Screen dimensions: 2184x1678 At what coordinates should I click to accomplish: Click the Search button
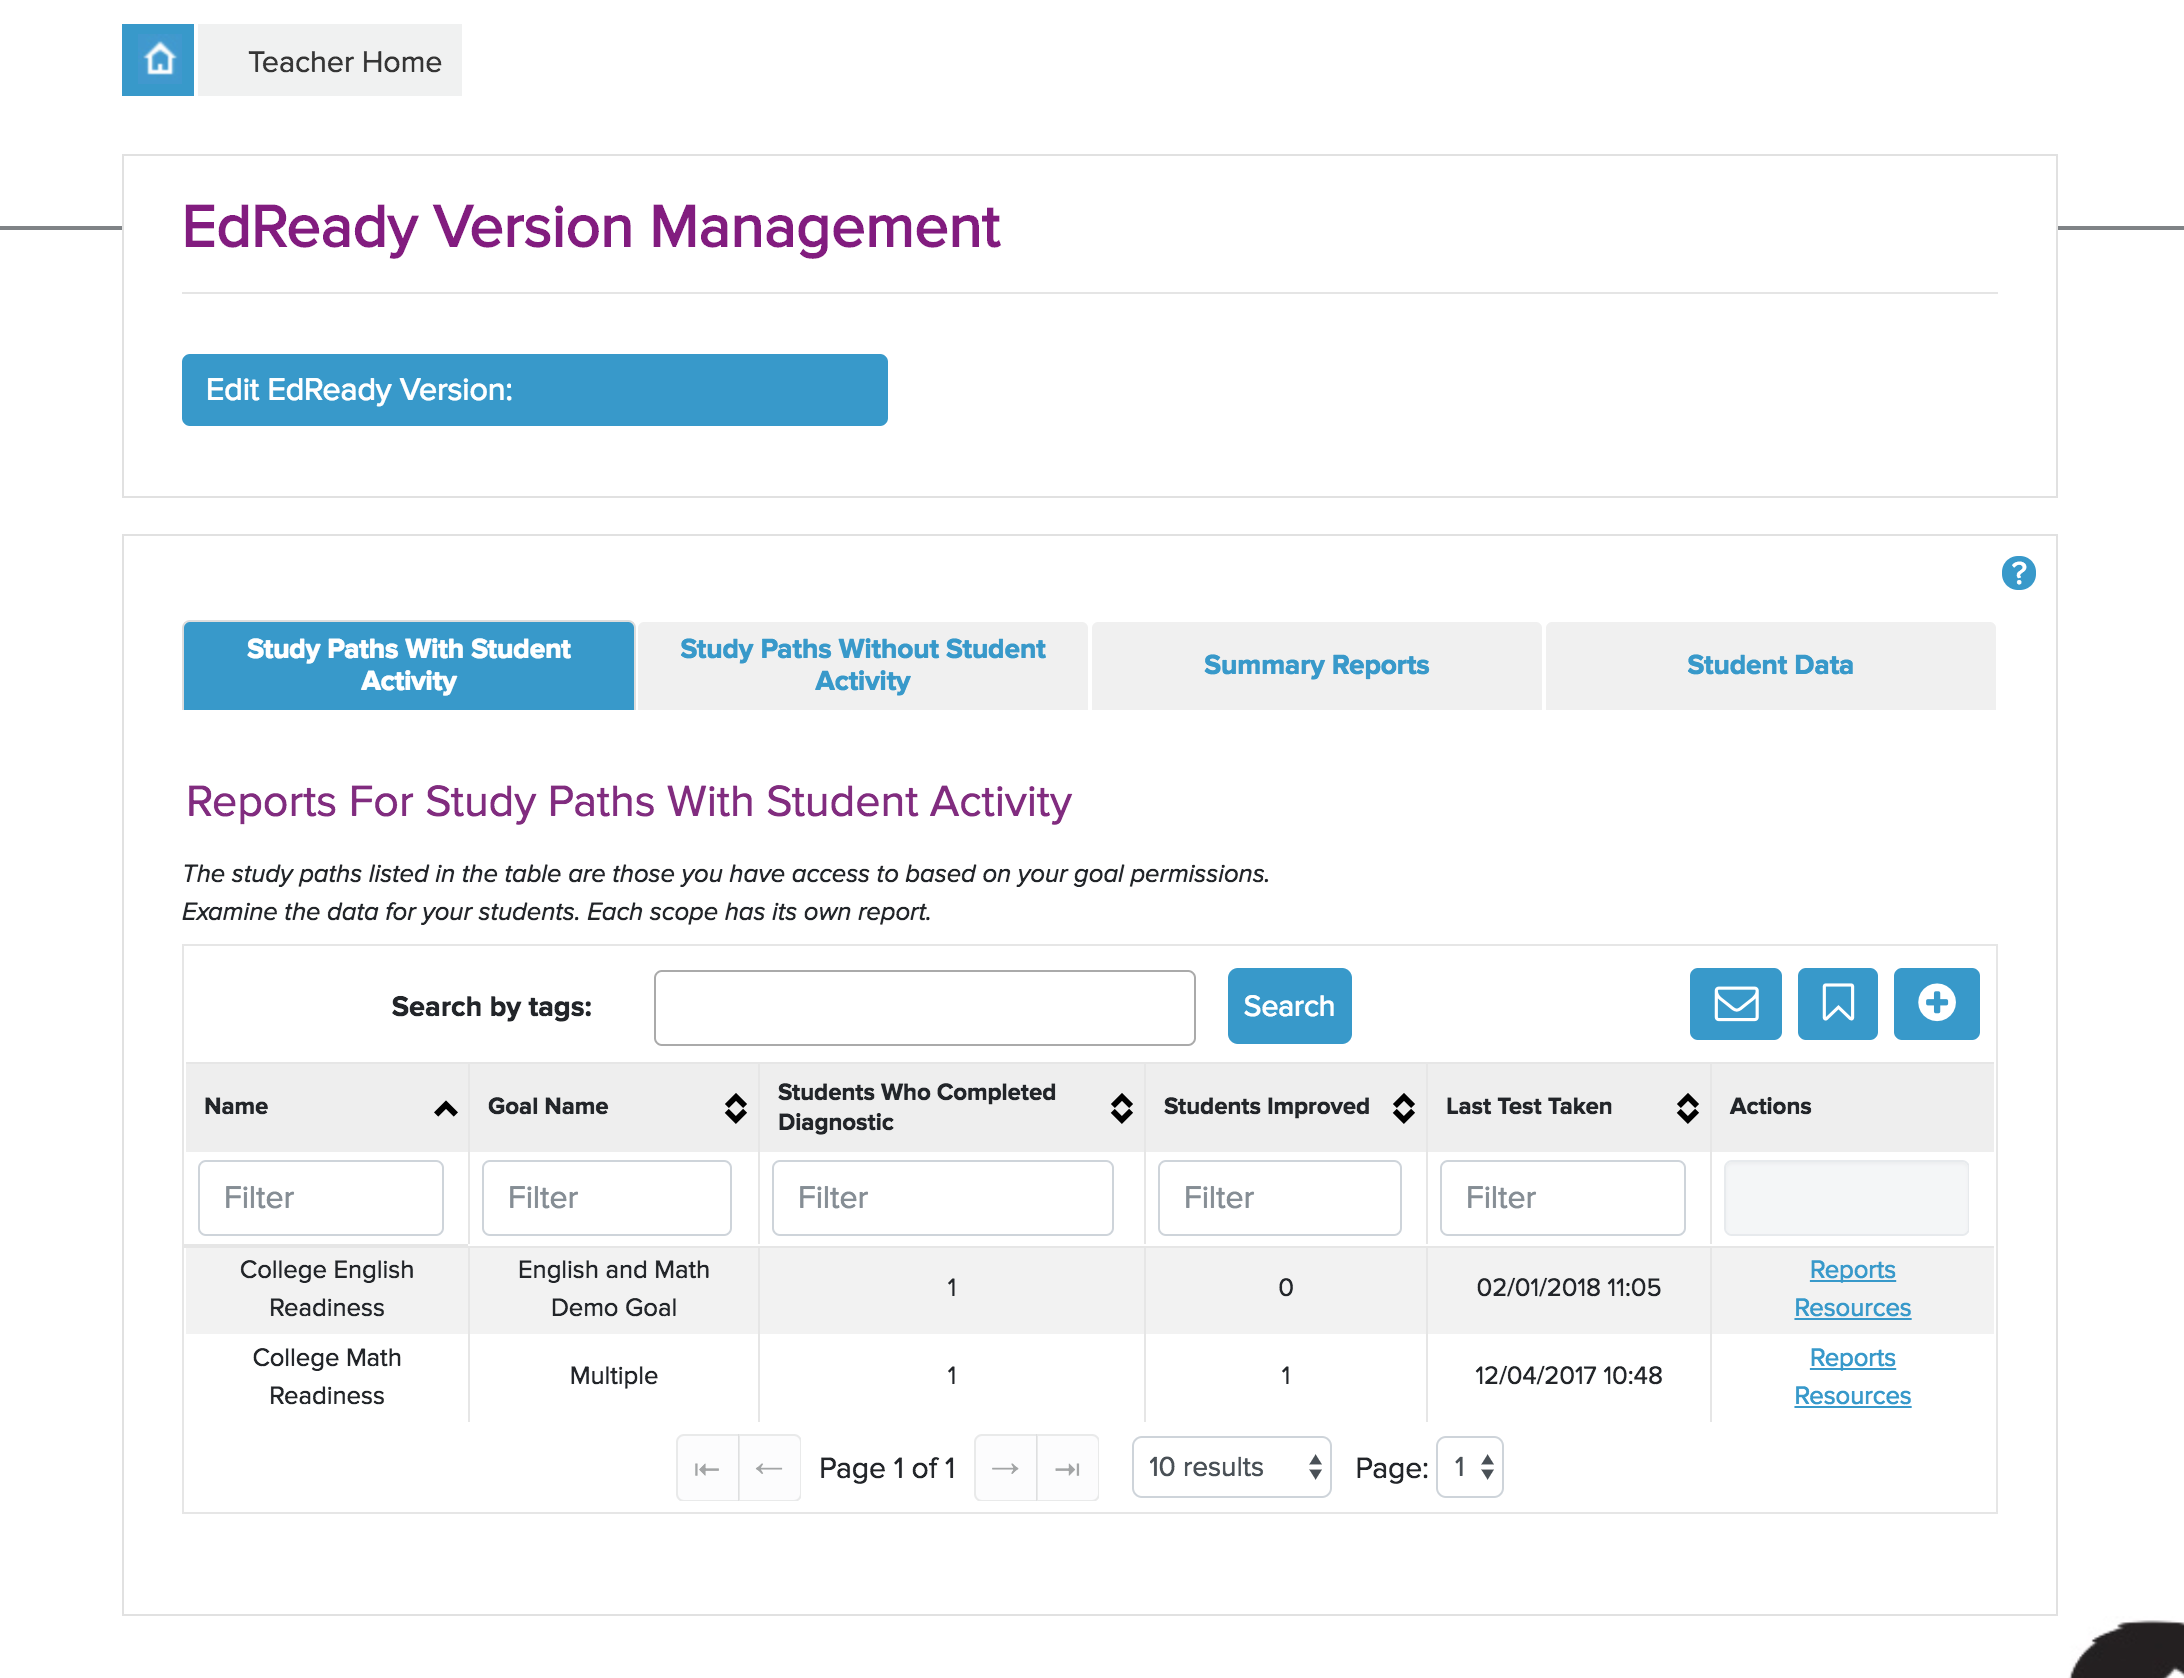point(1289,1006)
